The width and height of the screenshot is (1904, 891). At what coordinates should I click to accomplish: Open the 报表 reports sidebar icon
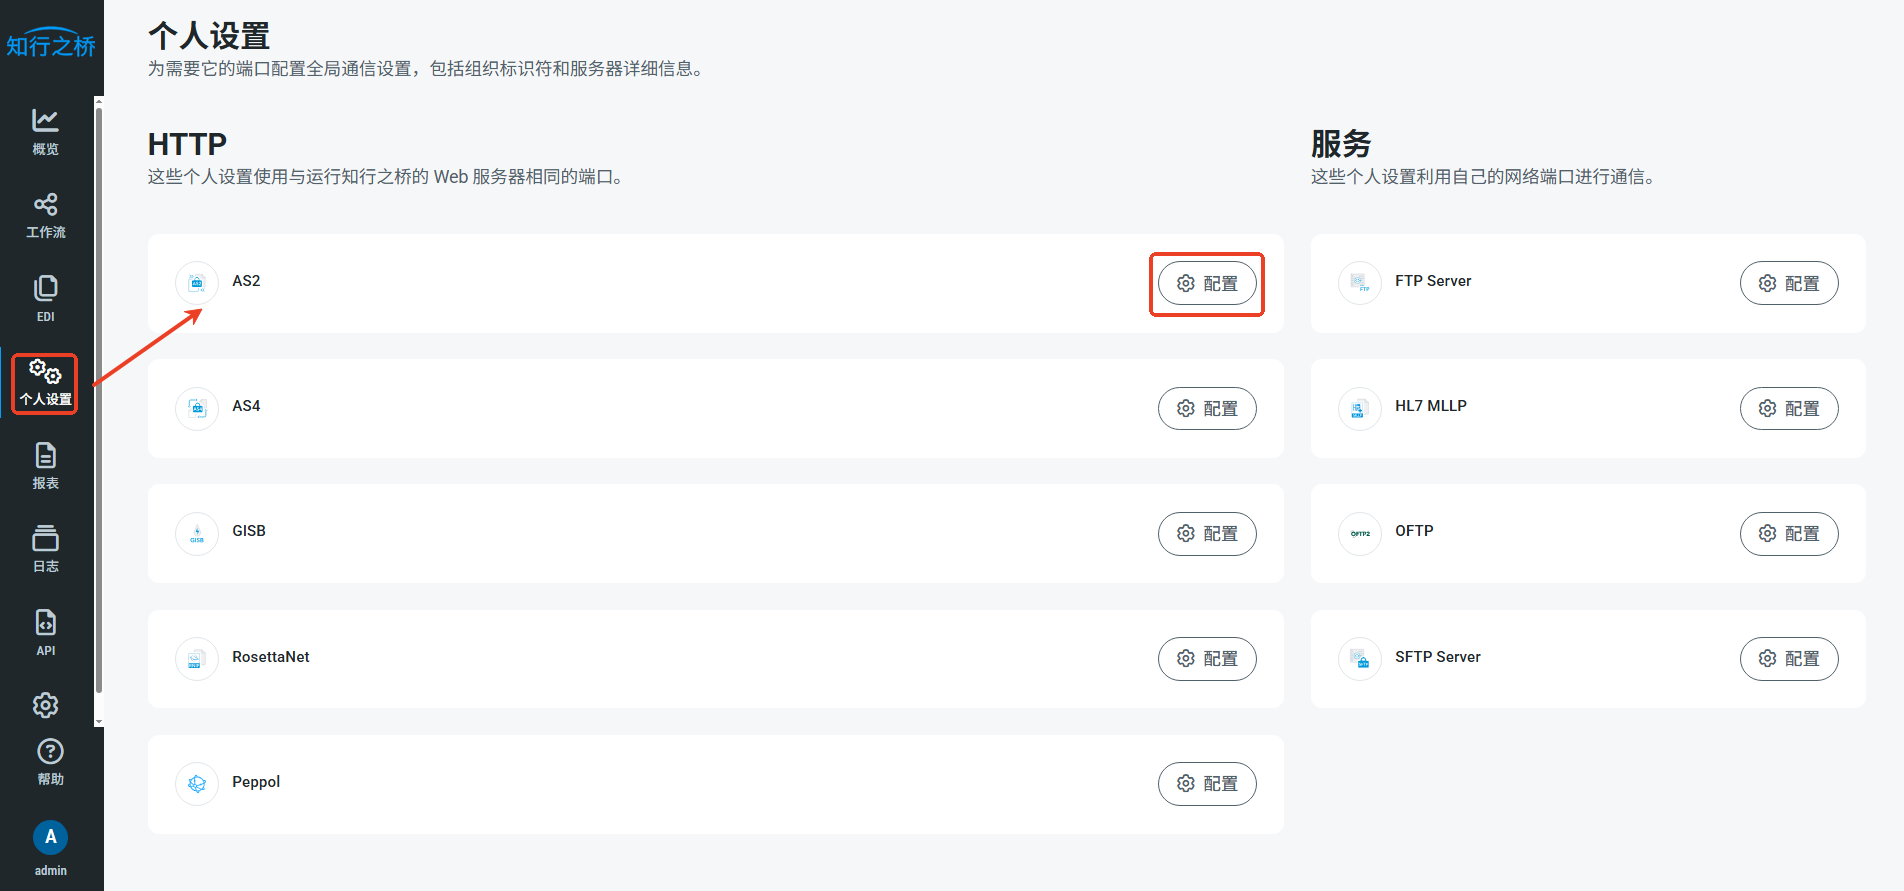tap(45, 466)
